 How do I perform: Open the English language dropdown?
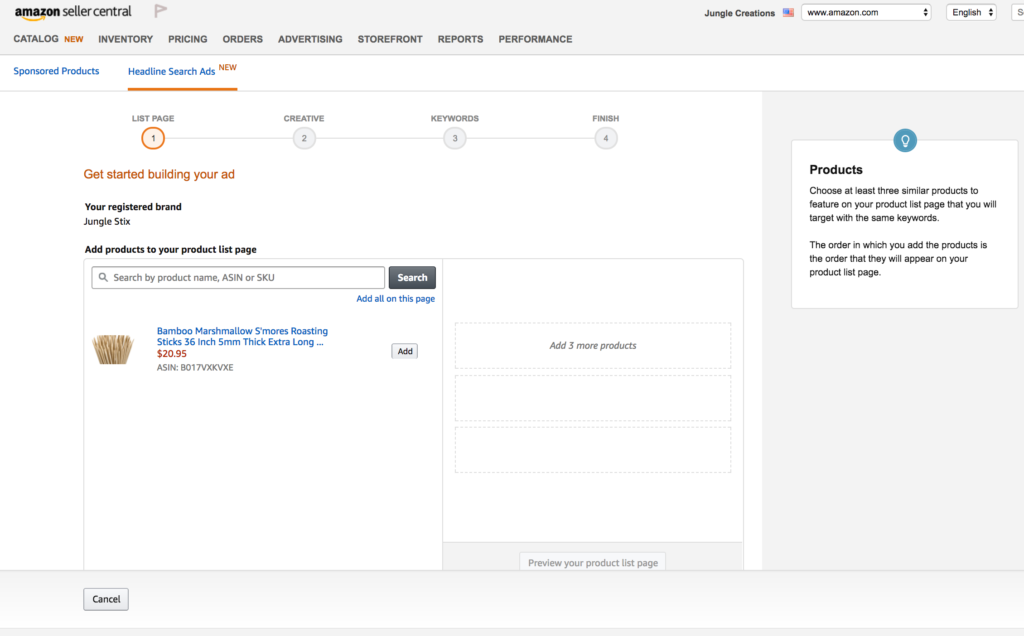pos(971,13)
